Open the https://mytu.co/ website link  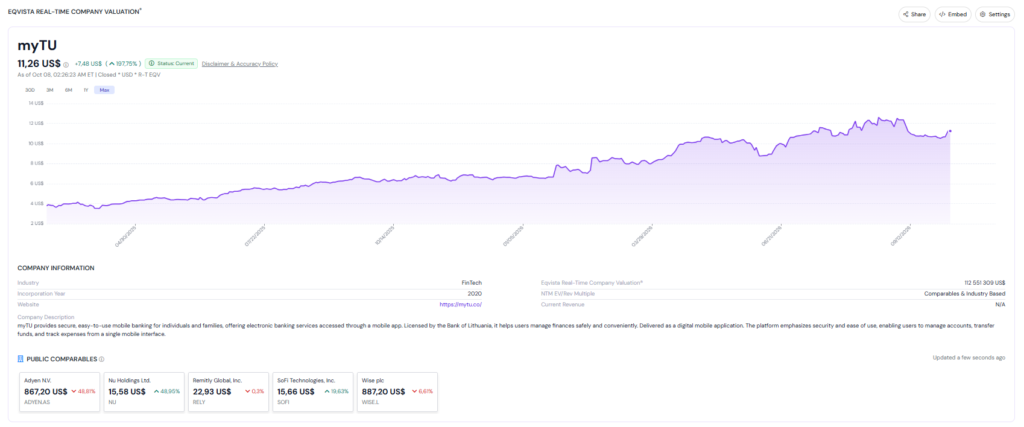click(x=461, y=304)
